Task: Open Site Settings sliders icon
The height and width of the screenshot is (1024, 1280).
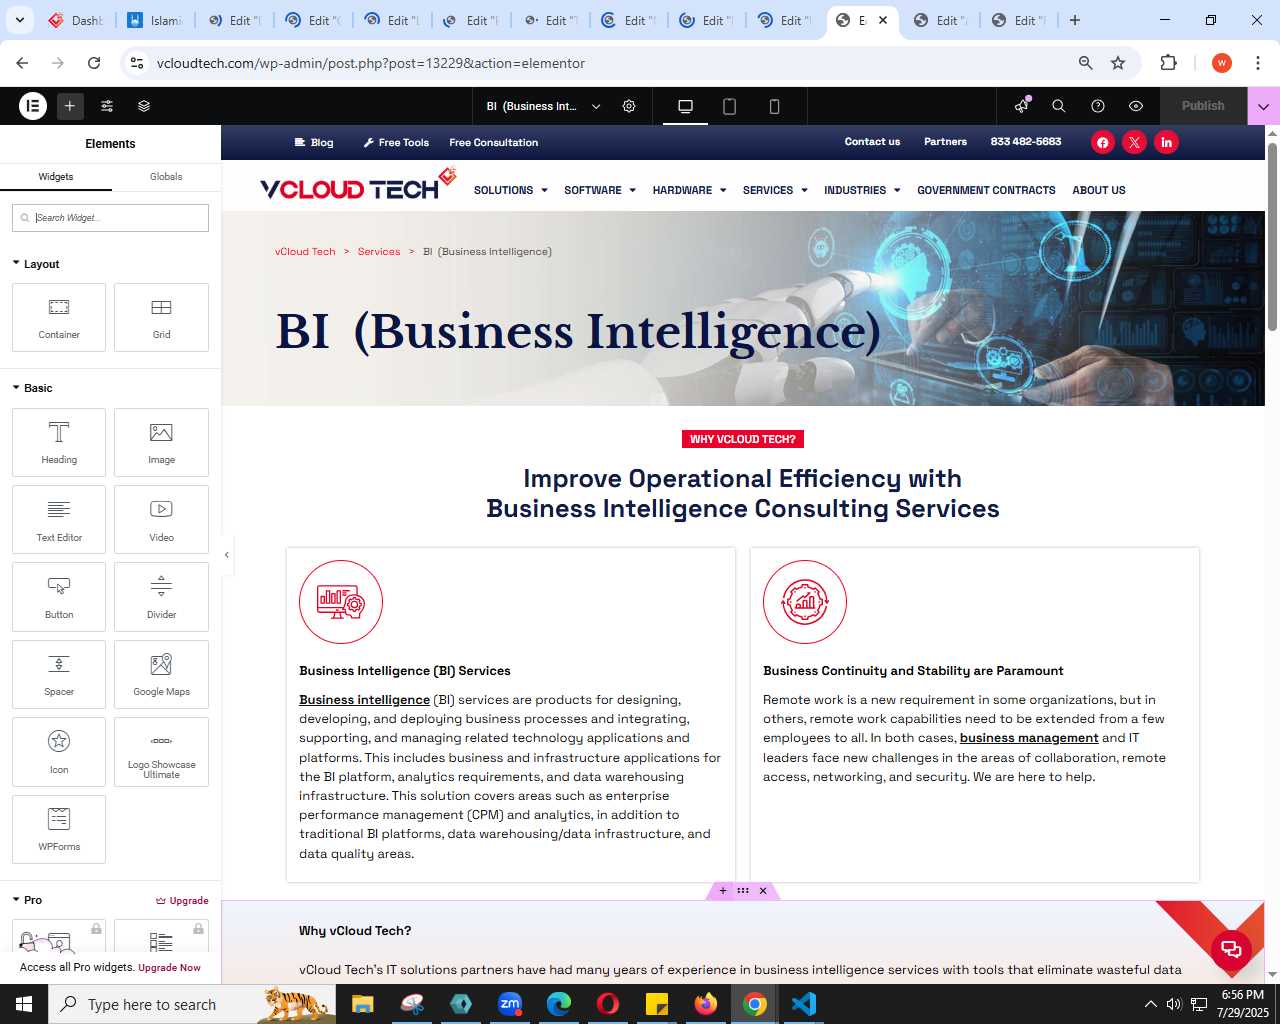Action: [x=107, y=105]
